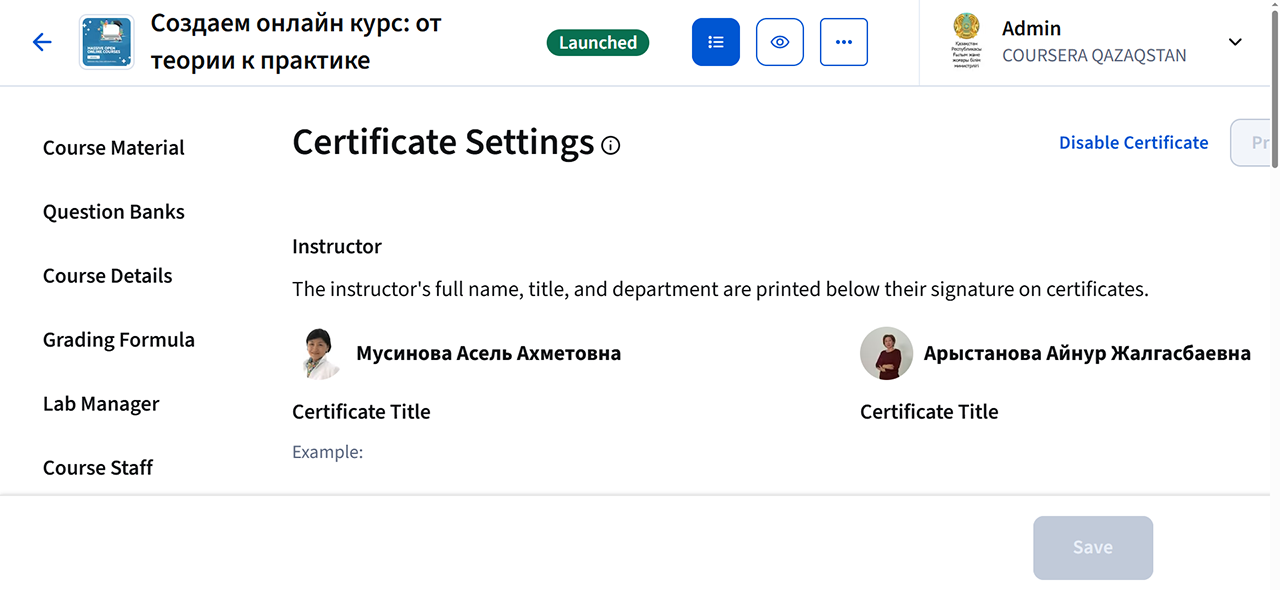Select Course Details in sidebar
1280x590 pixels.
coord(108,276)
